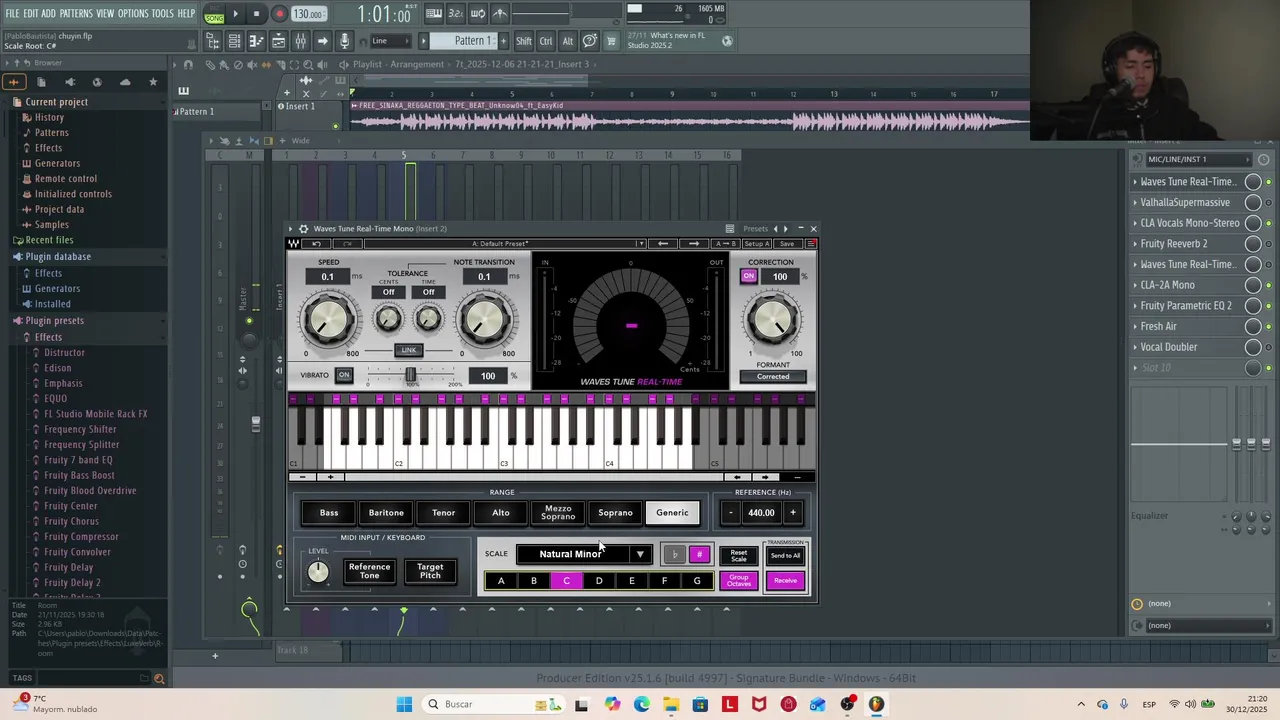Expand the Current project tree item
Screen dimensions: 1280x720
pyautogui.click(x=56, y=102)
